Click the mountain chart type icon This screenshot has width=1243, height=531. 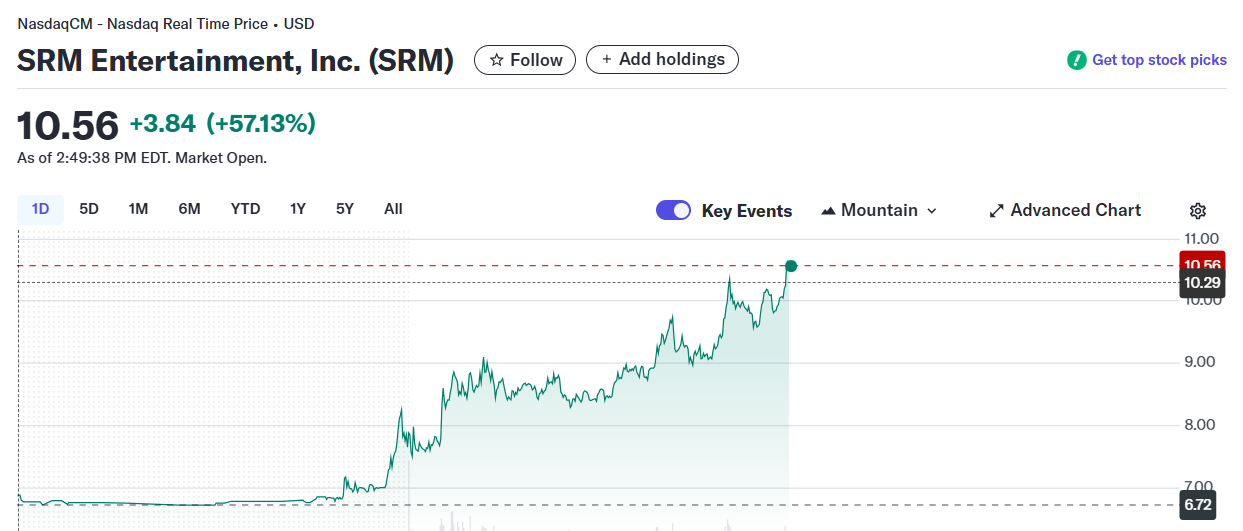pos(828,210)
